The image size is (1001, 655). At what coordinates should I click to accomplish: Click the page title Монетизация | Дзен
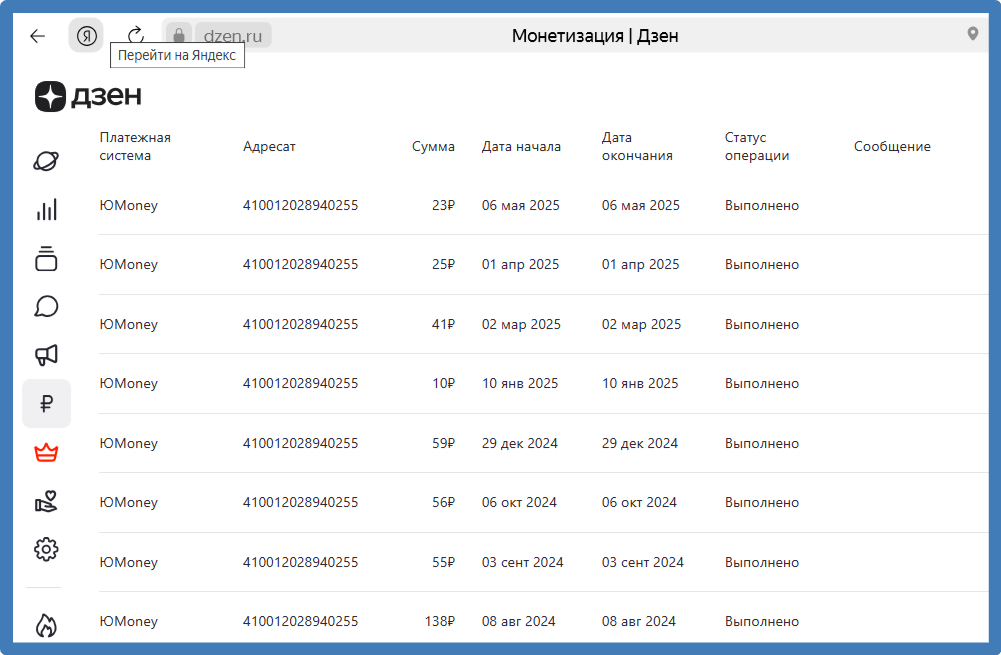594,36
